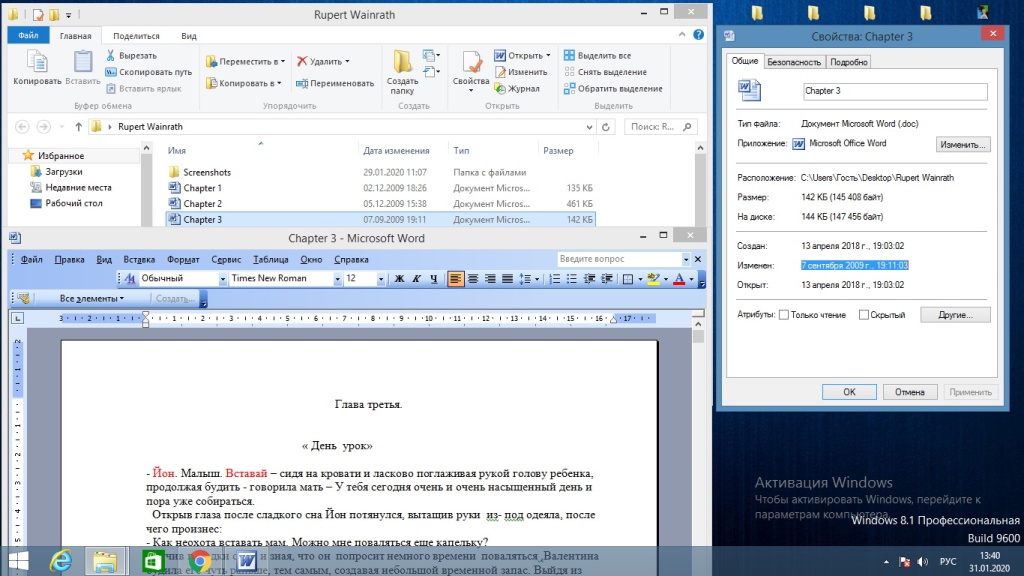The height and width of the screenshot is (576, 1024).
Task: Apply the yellow highlight color in Word
Action: [x=653, y=279]
